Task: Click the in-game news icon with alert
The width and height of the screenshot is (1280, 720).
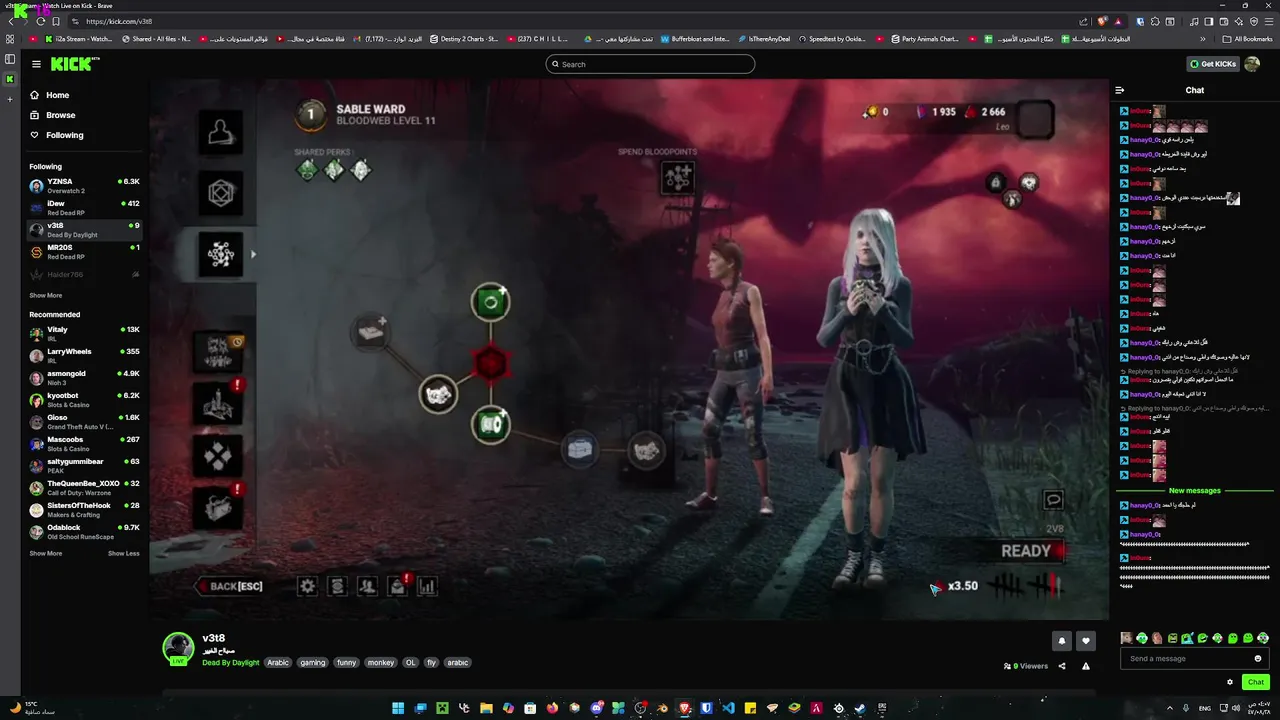Action: coord(398,586)
